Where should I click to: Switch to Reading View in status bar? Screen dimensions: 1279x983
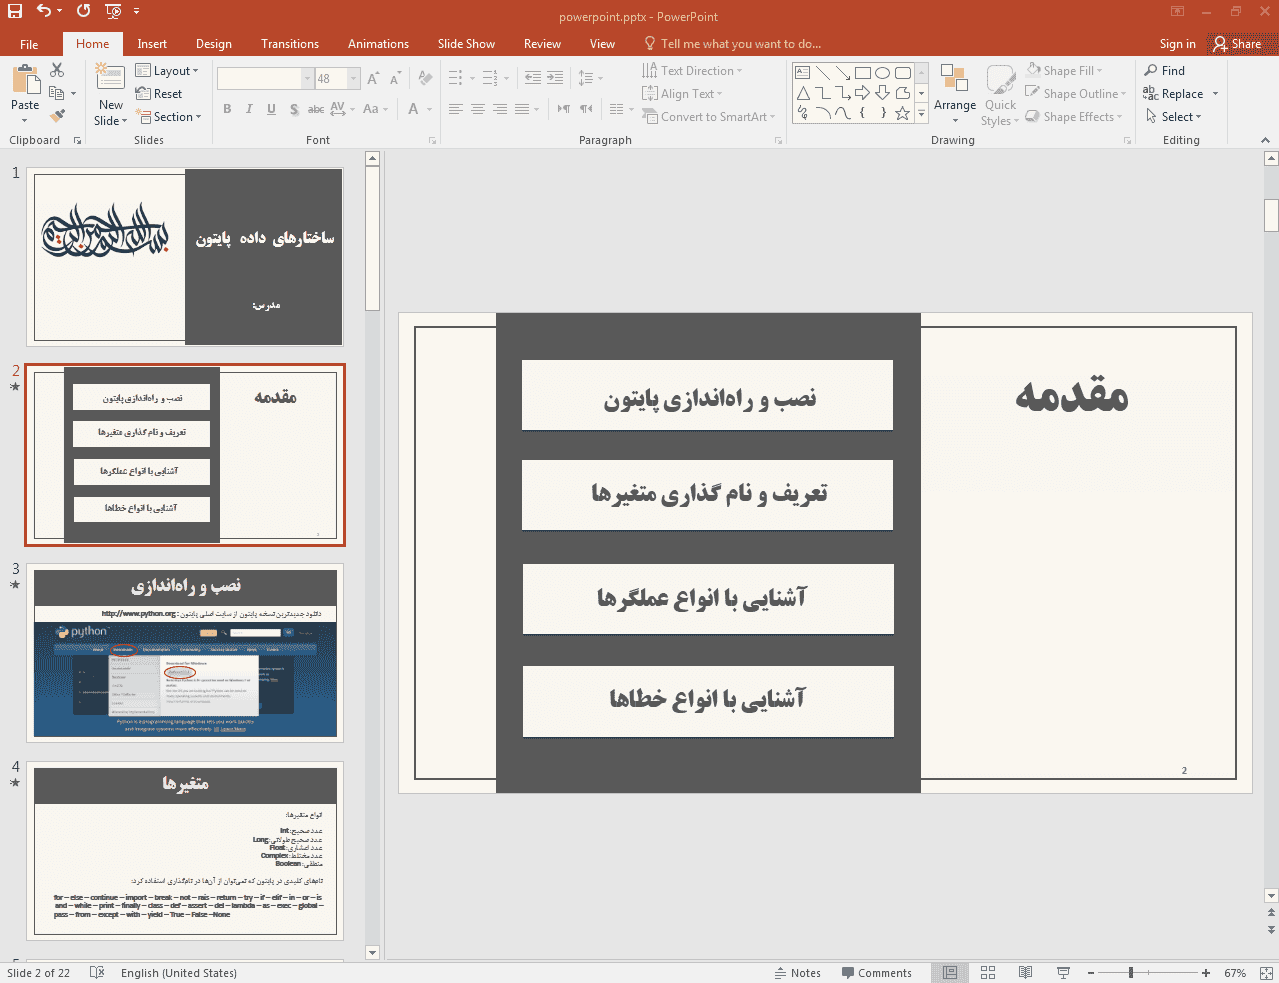tap(1026, 972)
